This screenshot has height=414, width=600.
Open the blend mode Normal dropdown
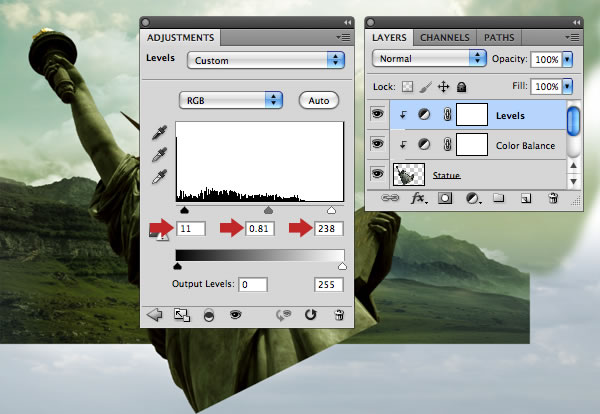[429, 59]
